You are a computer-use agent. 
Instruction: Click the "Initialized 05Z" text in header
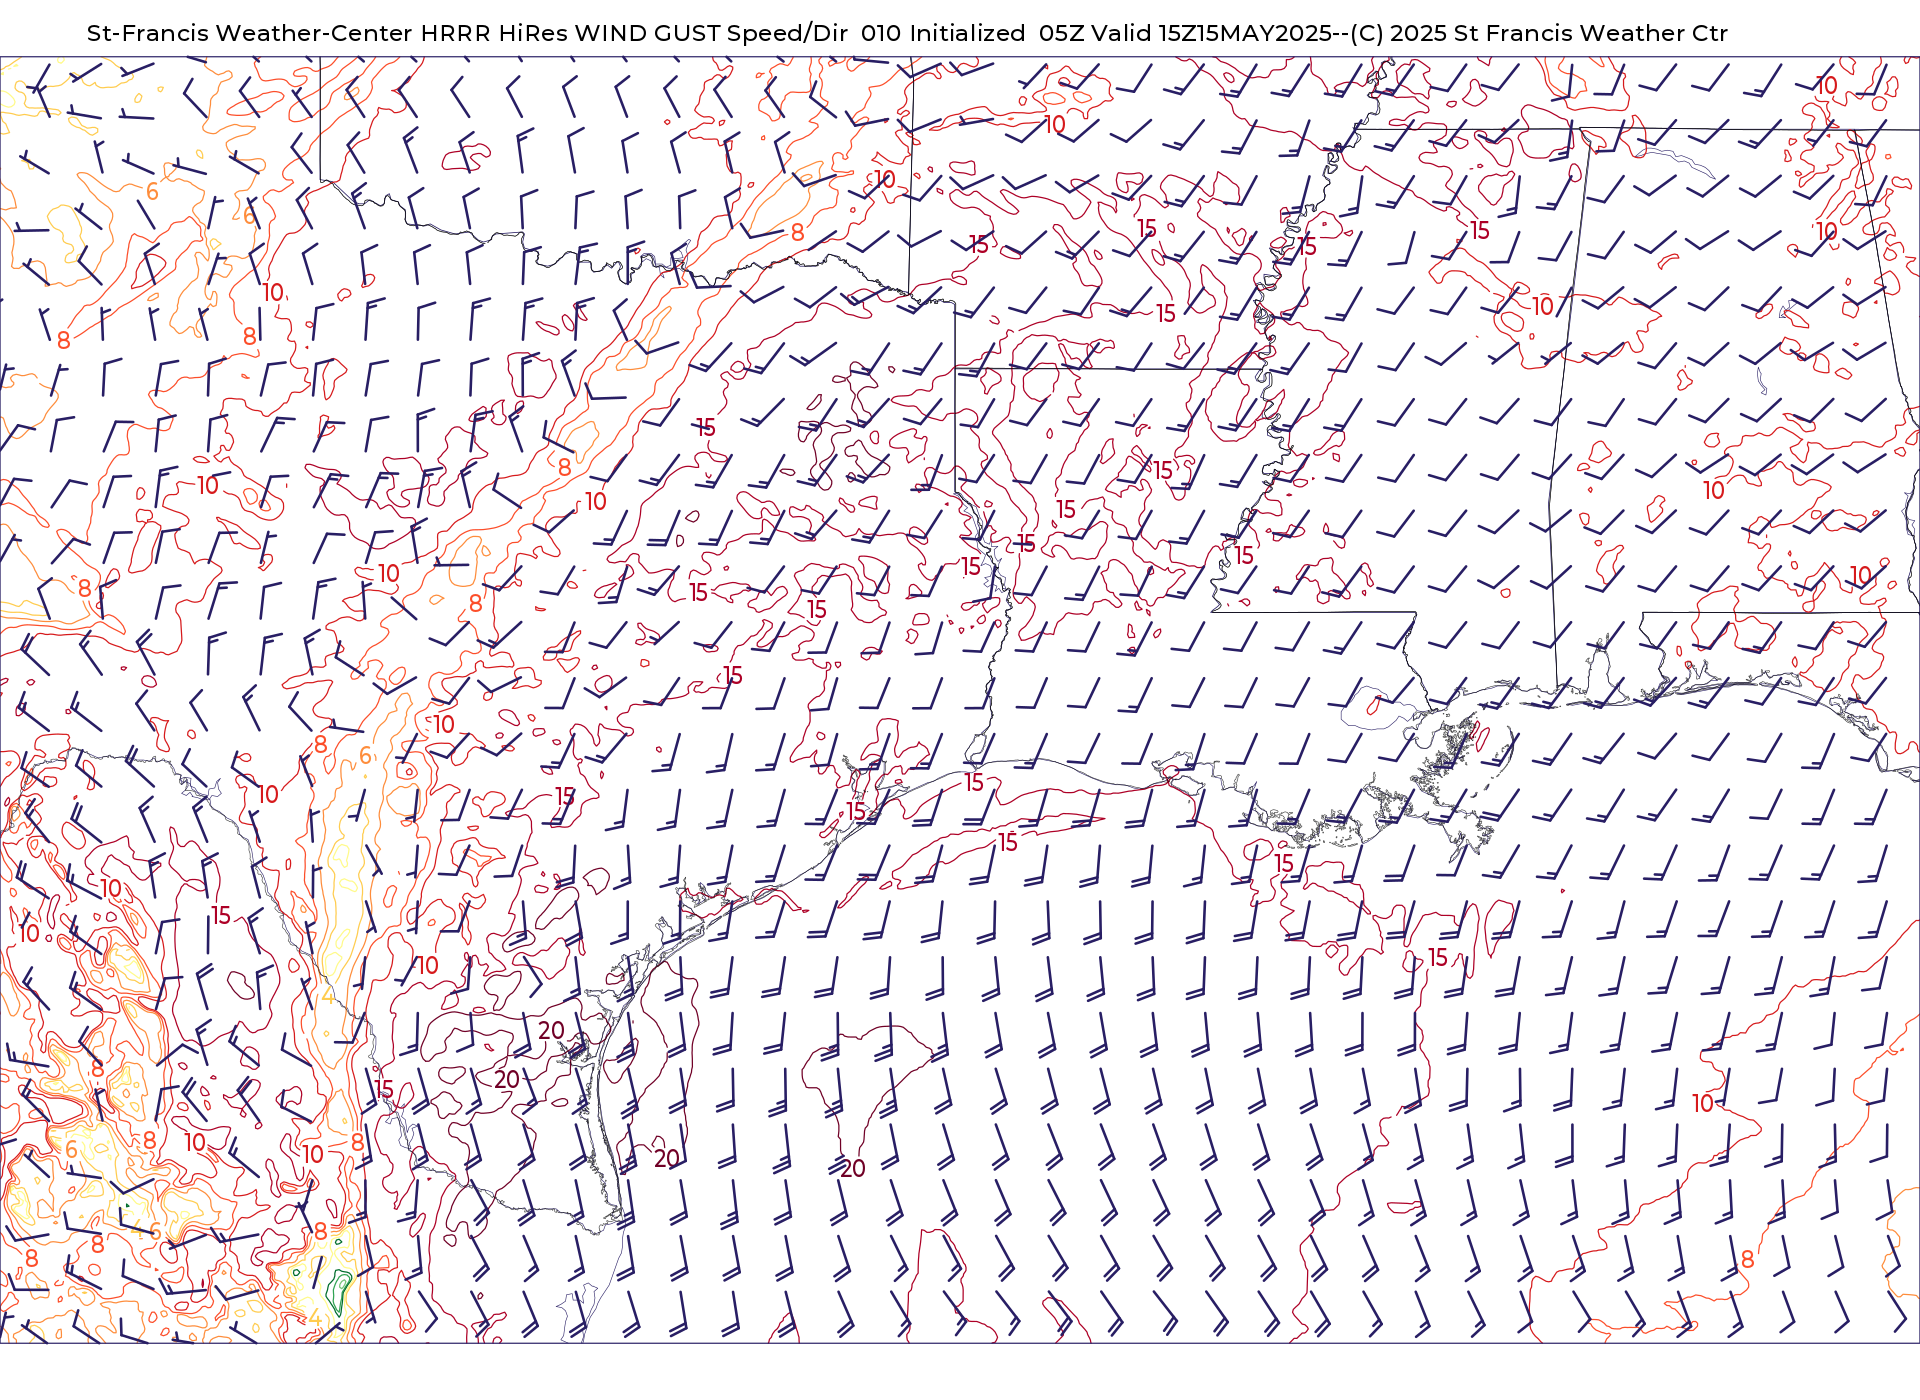pos(996,33)
